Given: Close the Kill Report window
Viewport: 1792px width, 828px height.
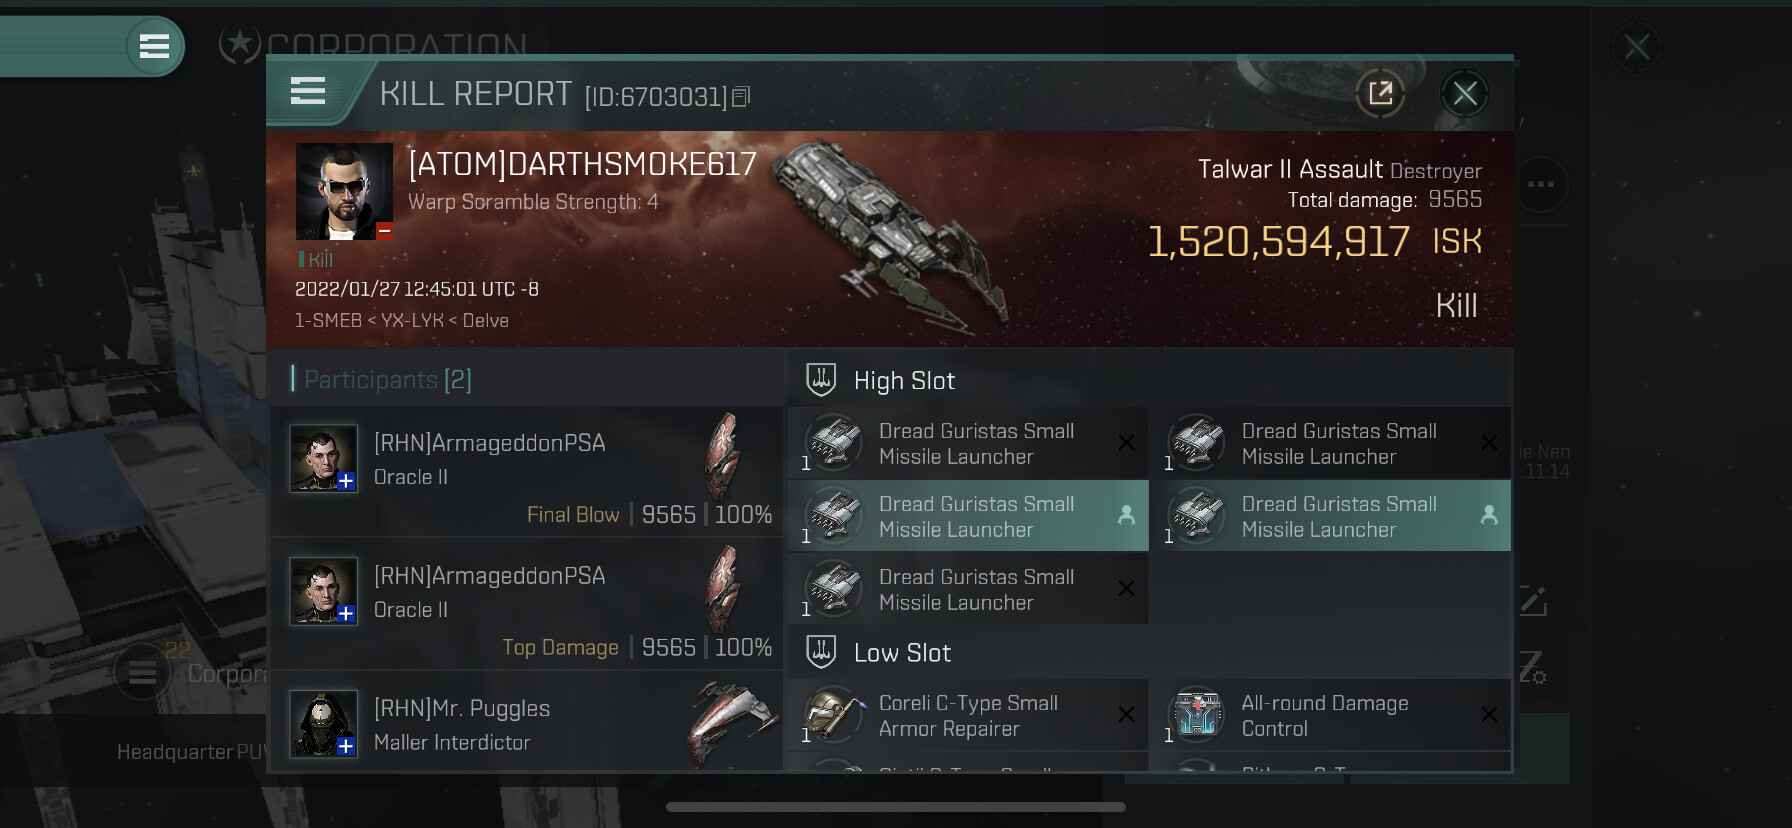Looking at the screenshot, I should coord(1465,94).
